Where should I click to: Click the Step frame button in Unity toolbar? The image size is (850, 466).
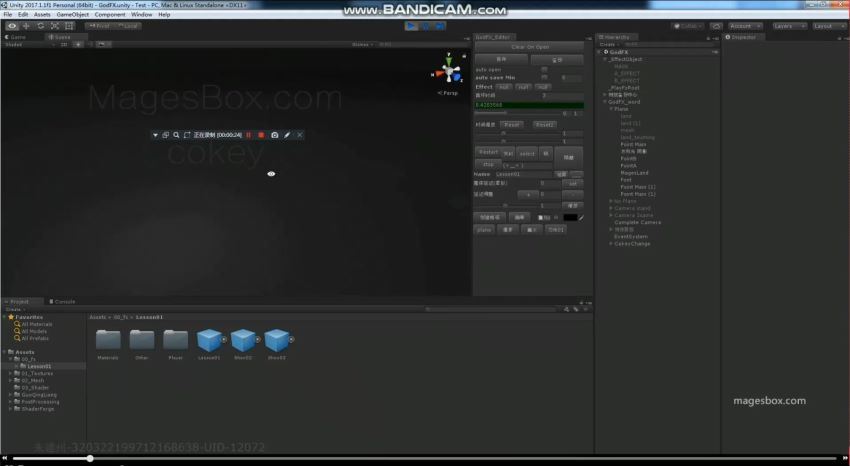point(440,25)
